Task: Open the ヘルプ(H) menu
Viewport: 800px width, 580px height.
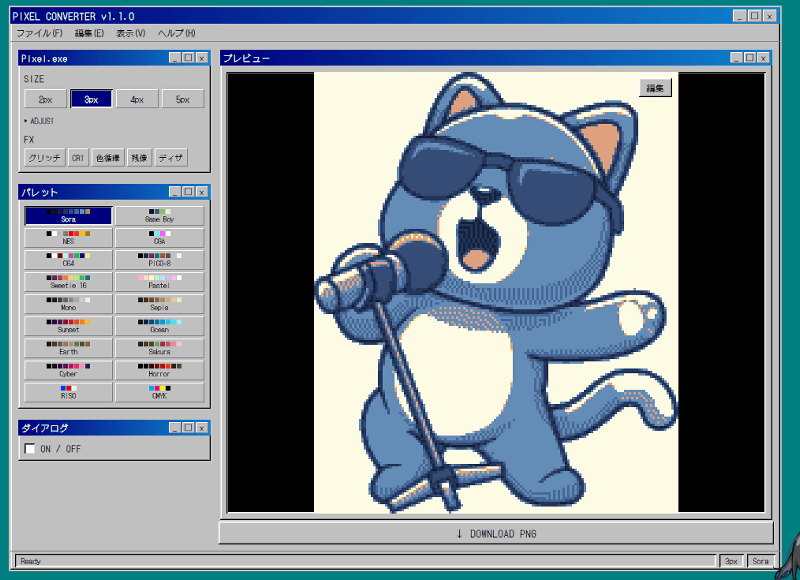Action: point(177,33)
